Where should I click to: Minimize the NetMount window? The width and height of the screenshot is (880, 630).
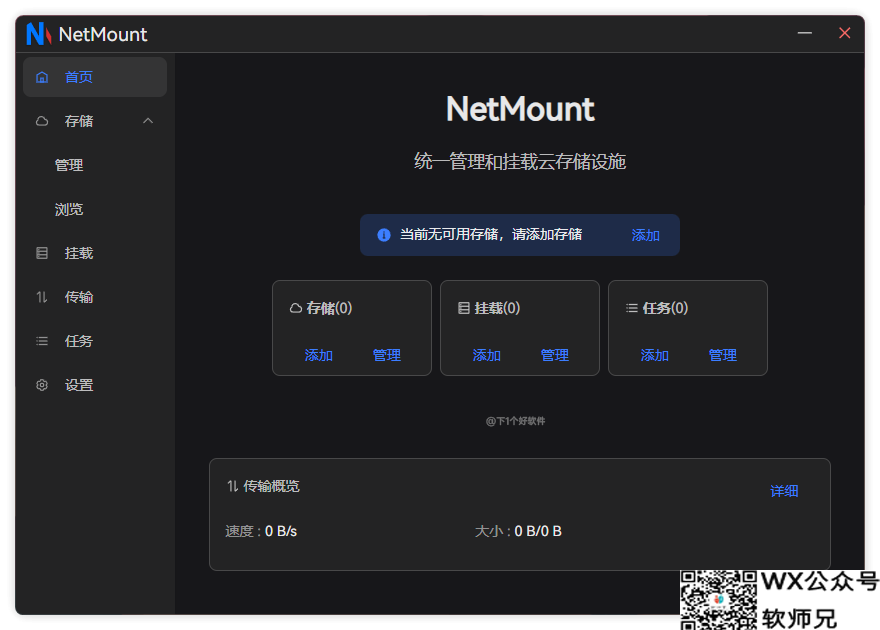[x=805, y=33]
